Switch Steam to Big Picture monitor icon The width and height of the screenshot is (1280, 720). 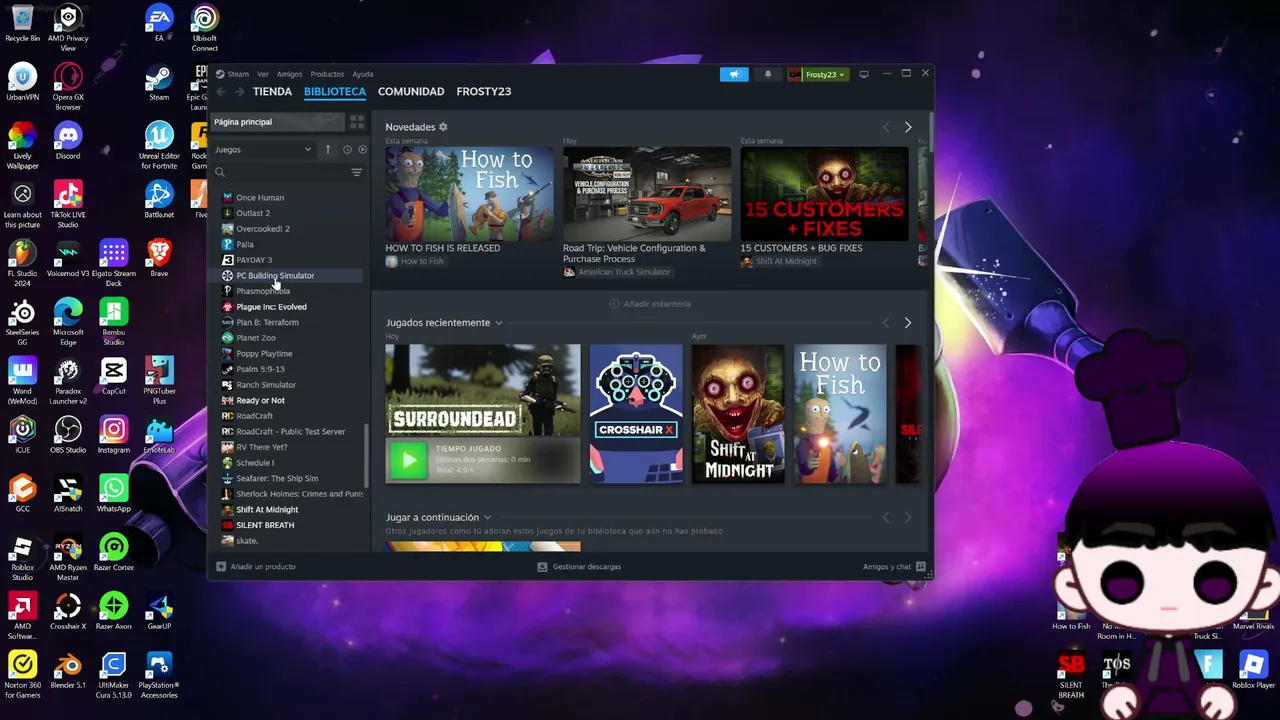(x=864, y=74)
